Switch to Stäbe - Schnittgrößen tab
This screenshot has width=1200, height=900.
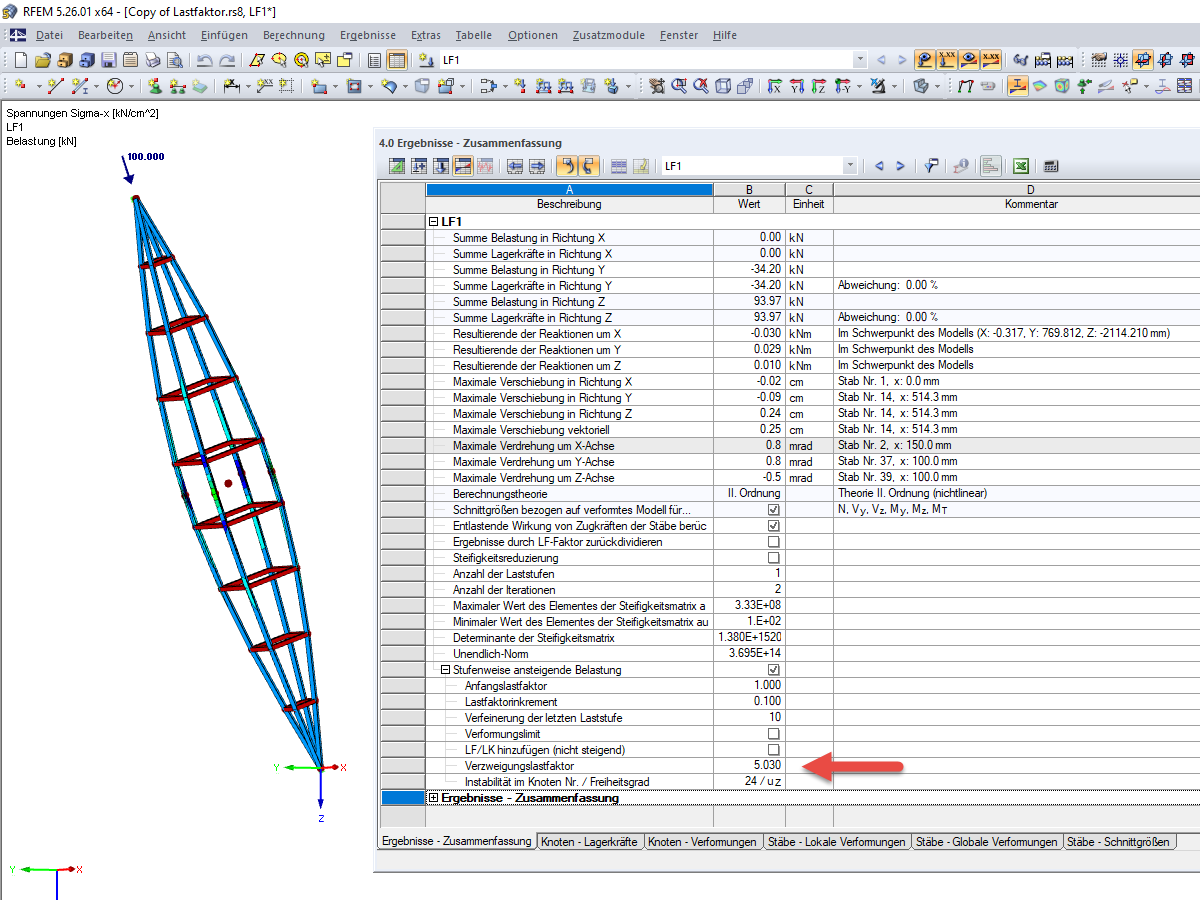coord(1119,842)
